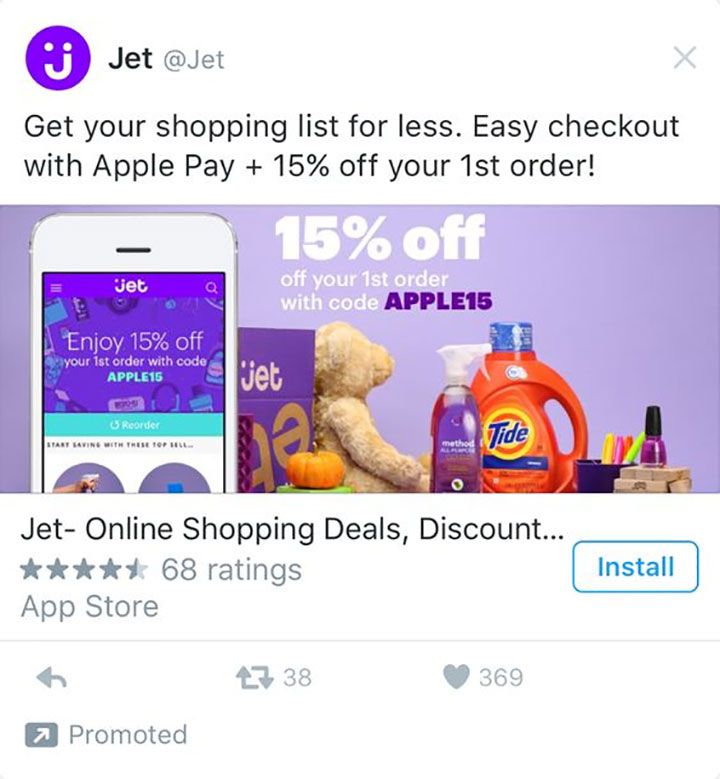Open the Jet display name

tap(130, 59)
